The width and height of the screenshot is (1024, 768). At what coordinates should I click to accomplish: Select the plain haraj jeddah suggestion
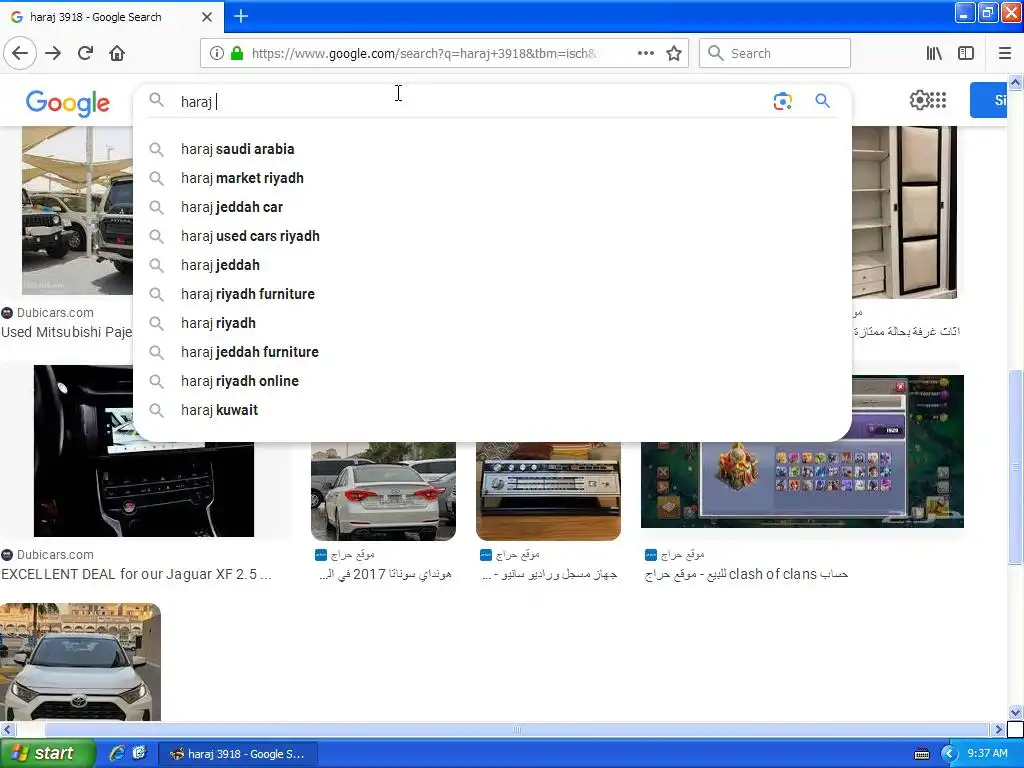[x=492, y=265]
